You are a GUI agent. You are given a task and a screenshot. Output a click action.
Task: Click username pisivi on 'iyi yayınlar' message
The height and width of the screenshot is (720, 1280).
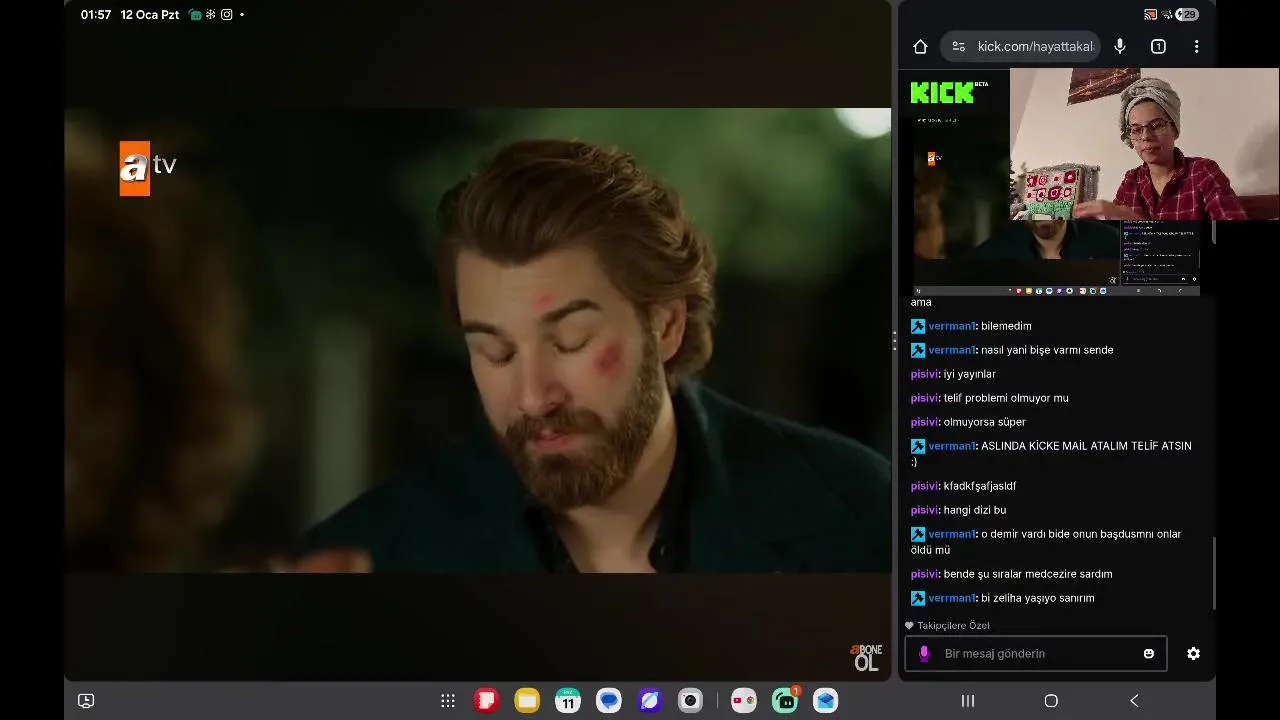click(925, 374)
